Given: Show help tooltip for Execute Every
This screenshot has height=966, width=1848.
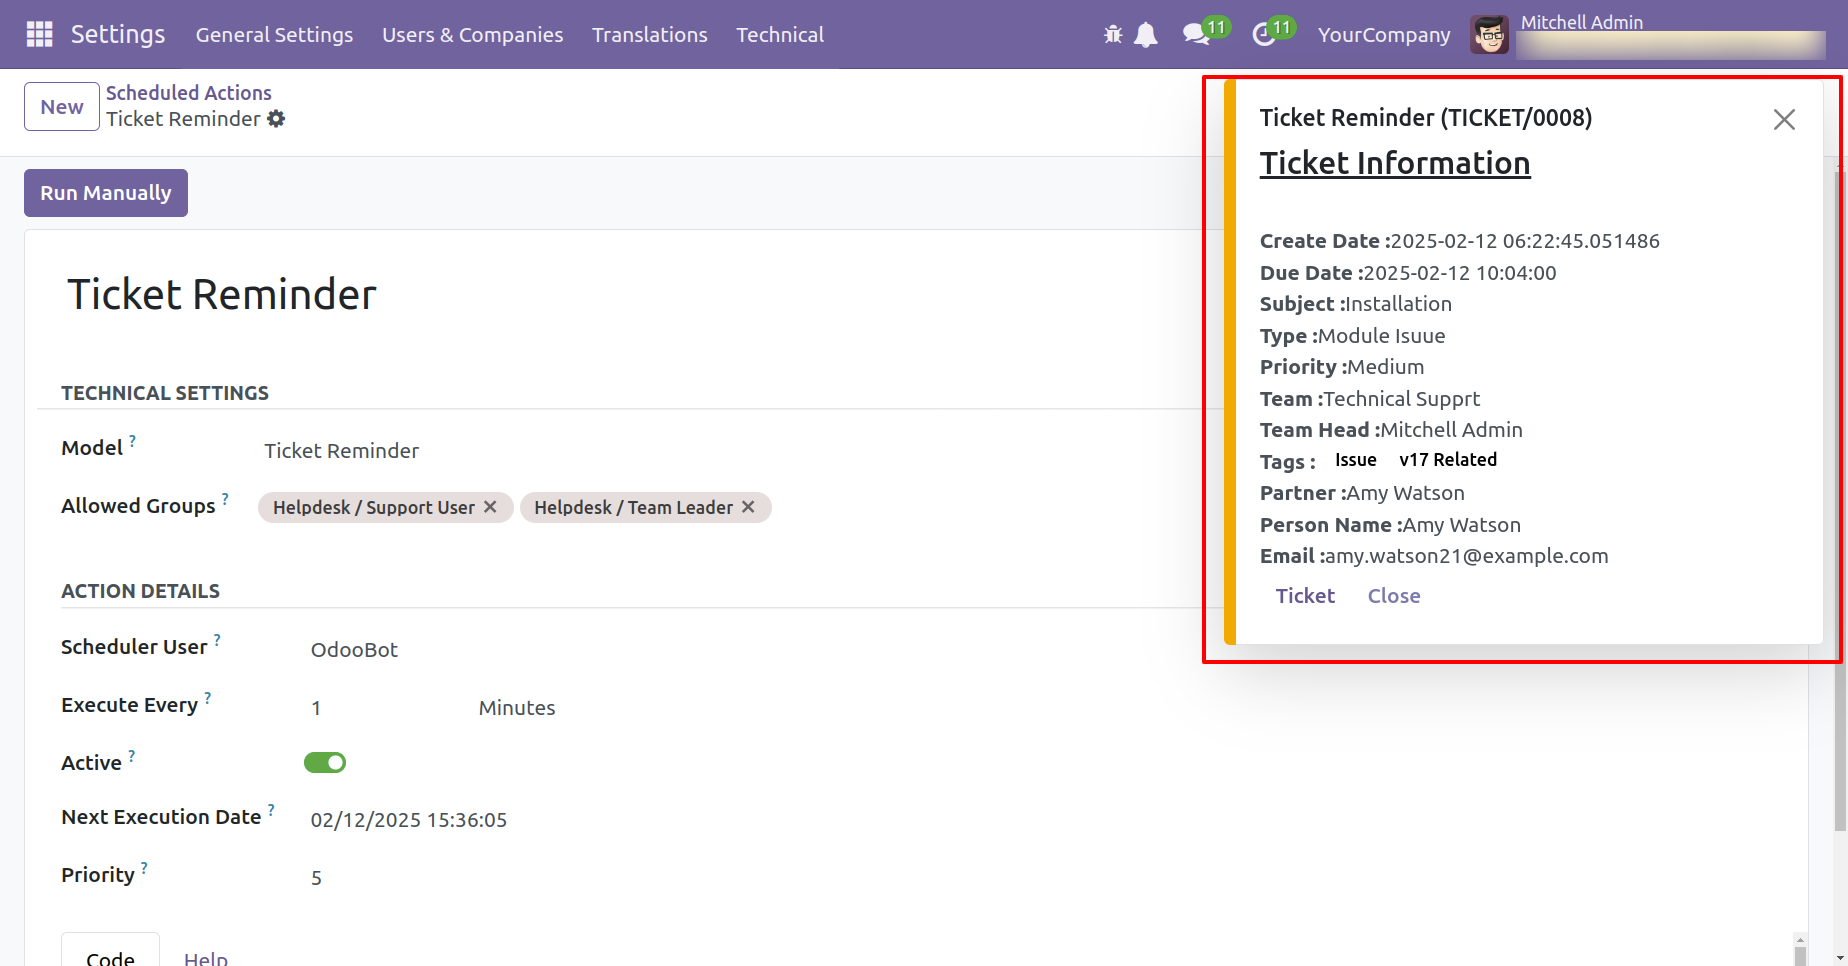Looking at the screenshot, I should click(x=207, y=697).
